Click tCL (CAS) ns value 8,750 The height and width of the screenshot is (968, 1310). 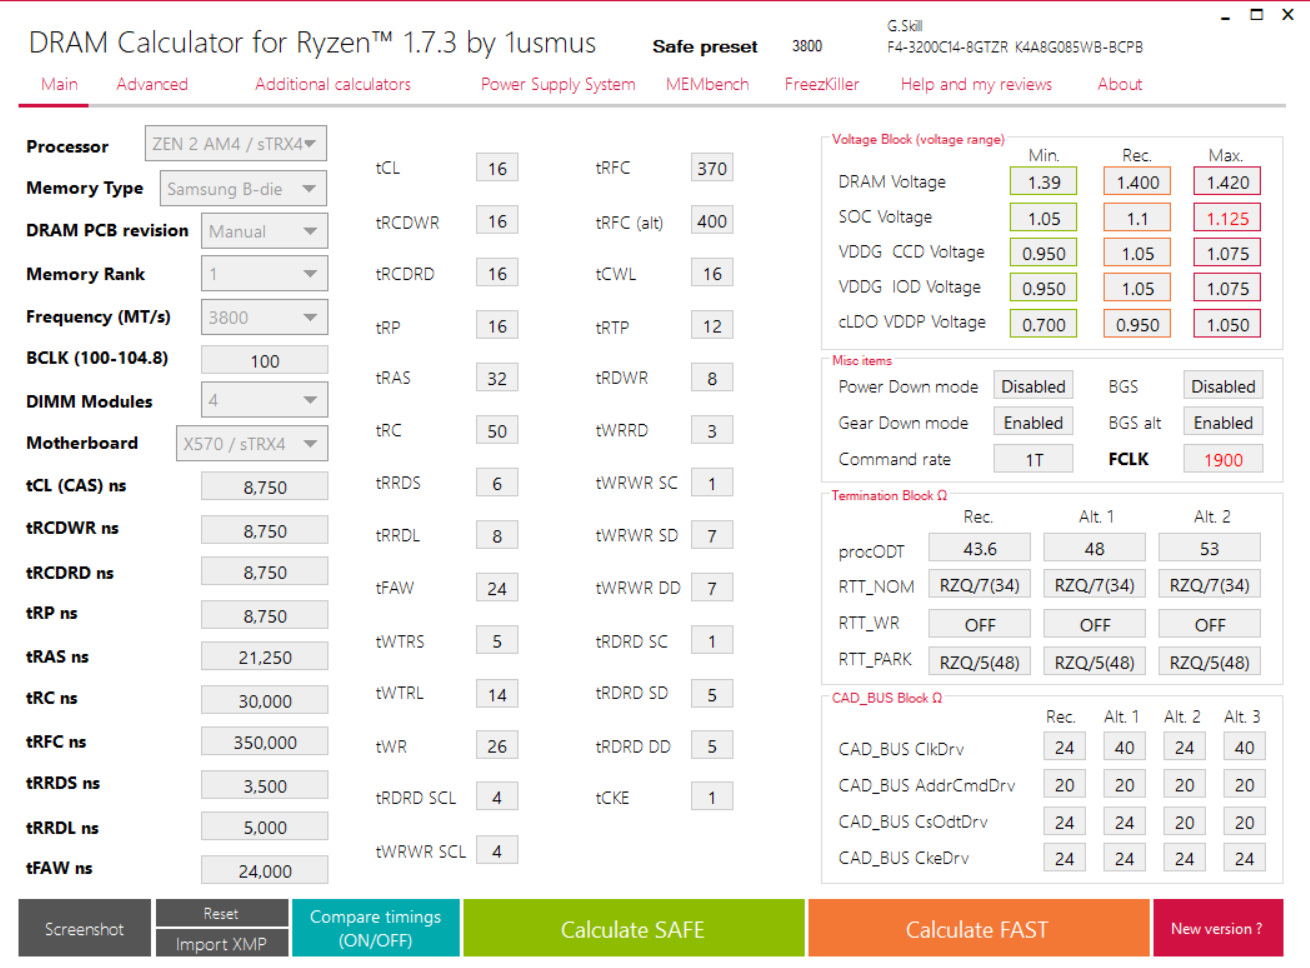pyautogui.click(x=264, y=487)
